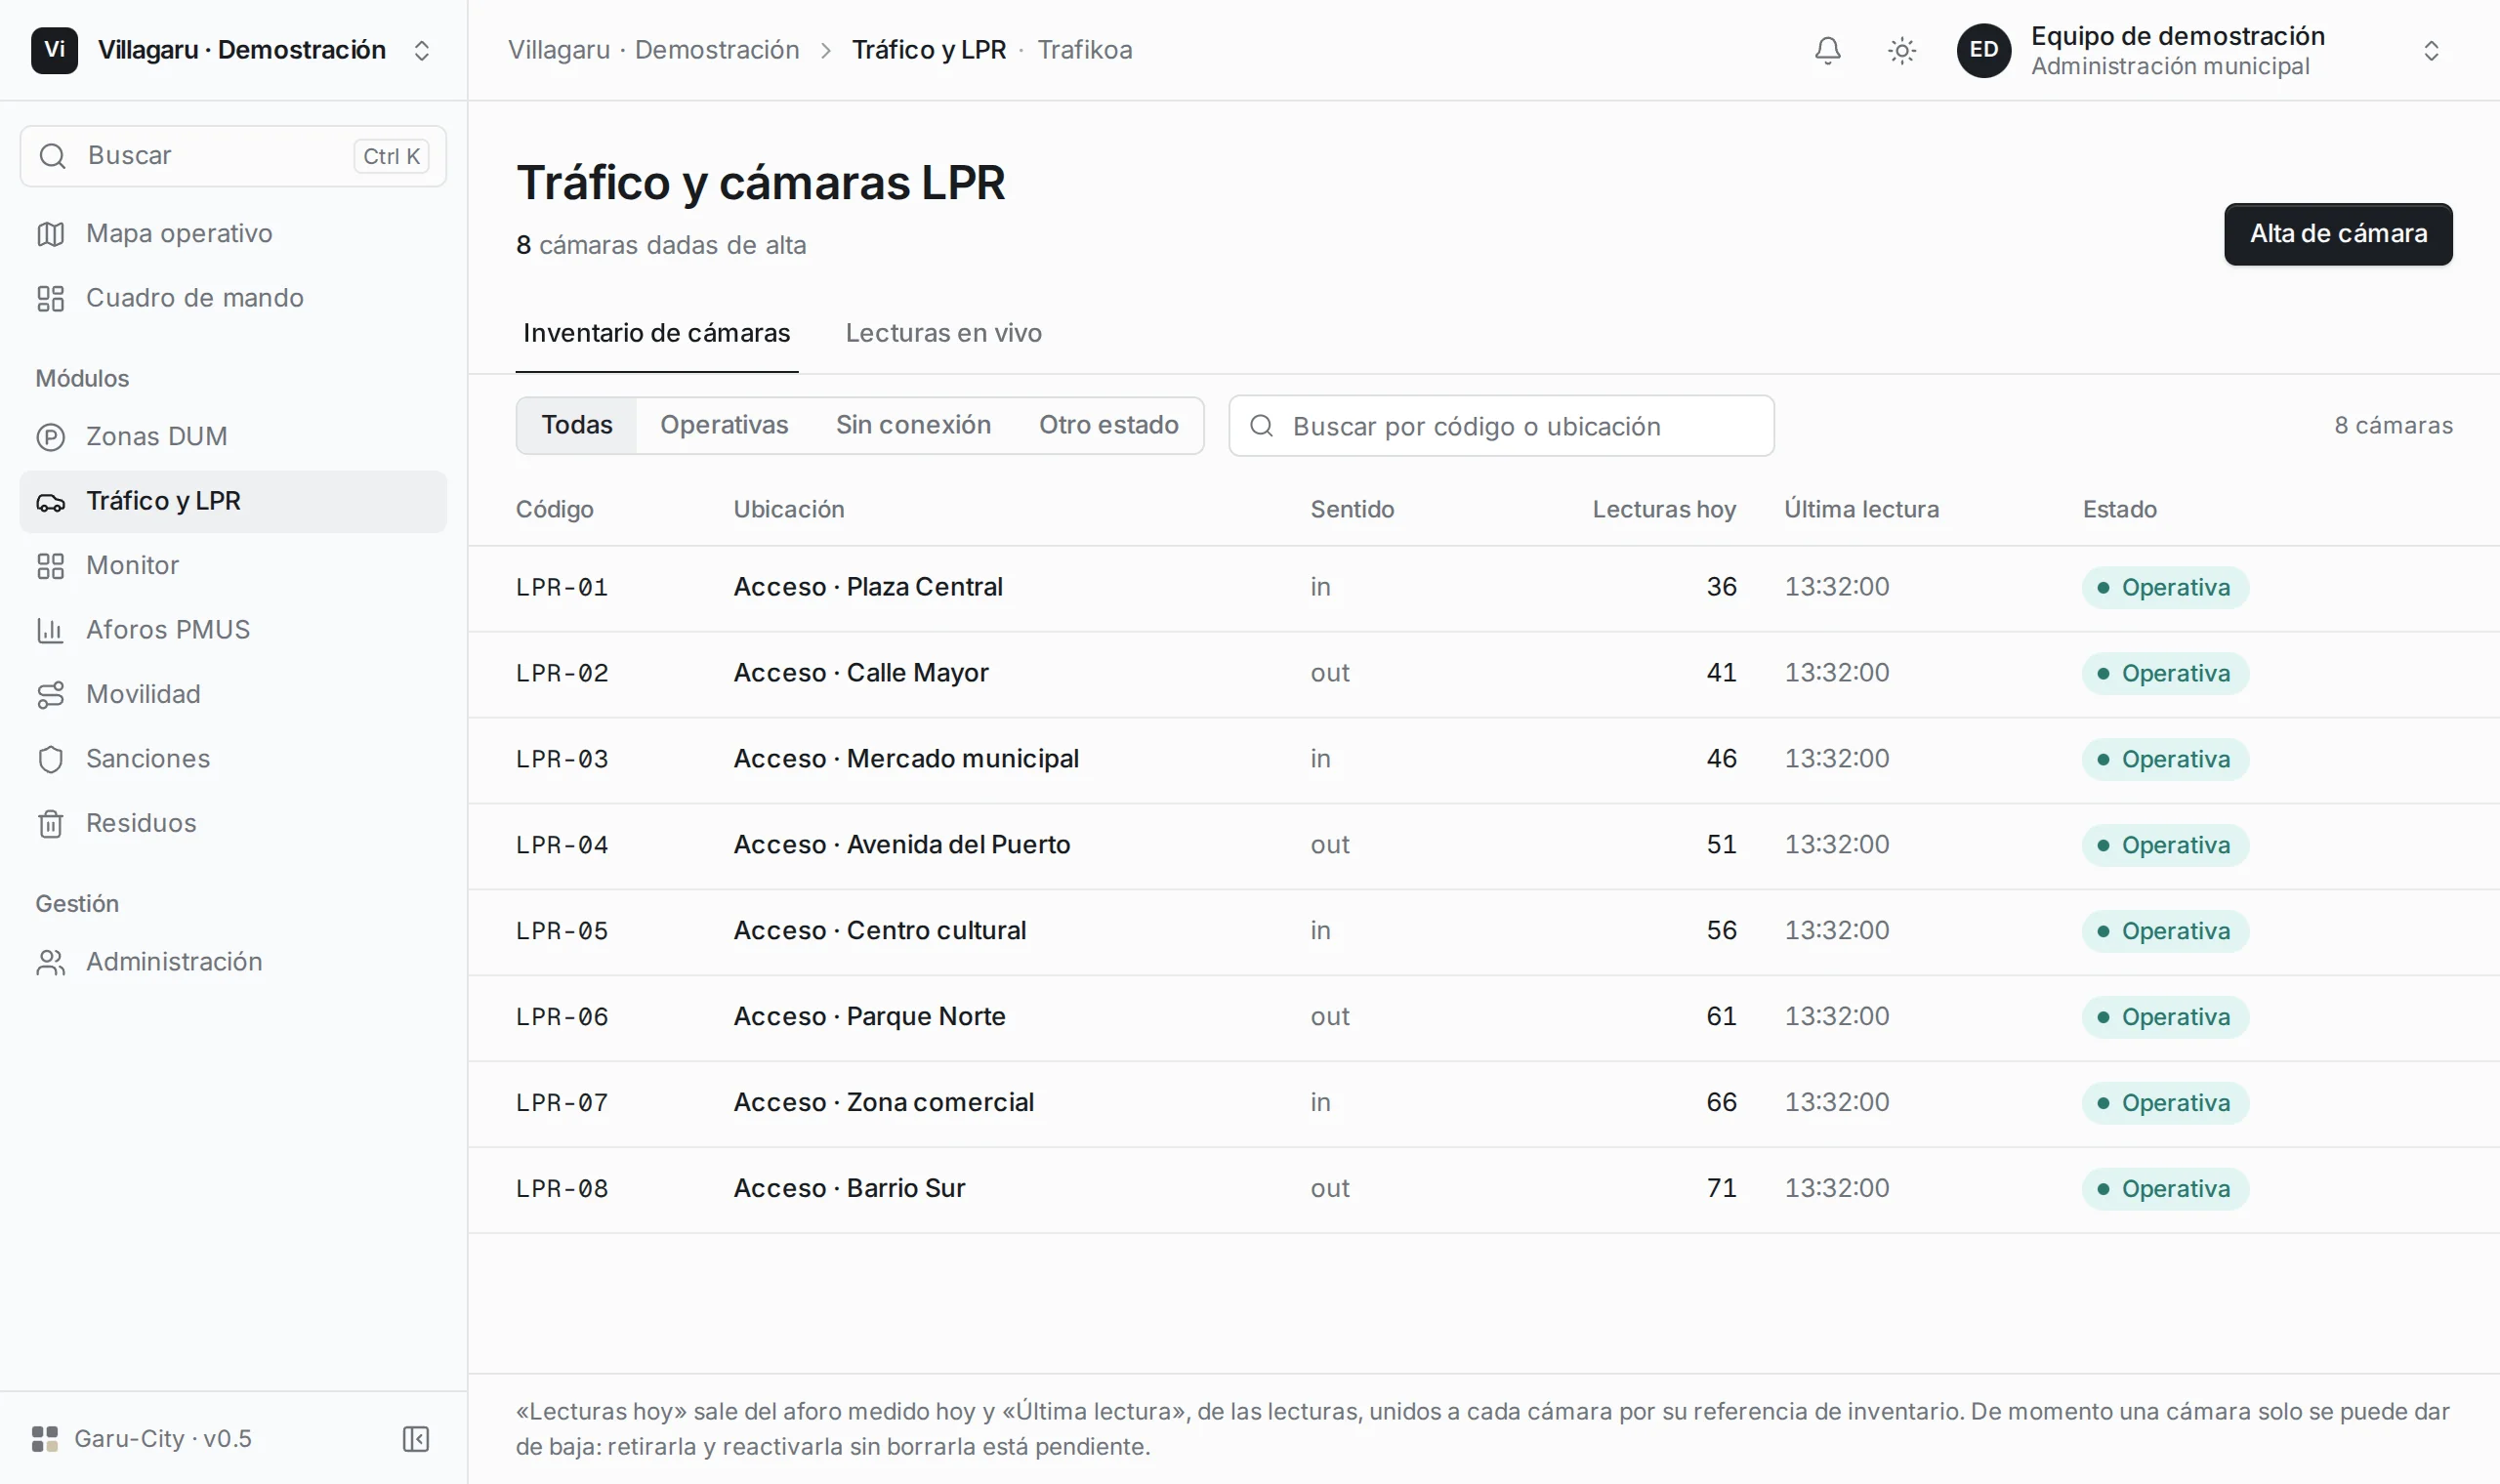This screenshot has height=1484, width=2500.
Task: Focus Buscar por código o ubicación field
Action: coord(1501,426)
